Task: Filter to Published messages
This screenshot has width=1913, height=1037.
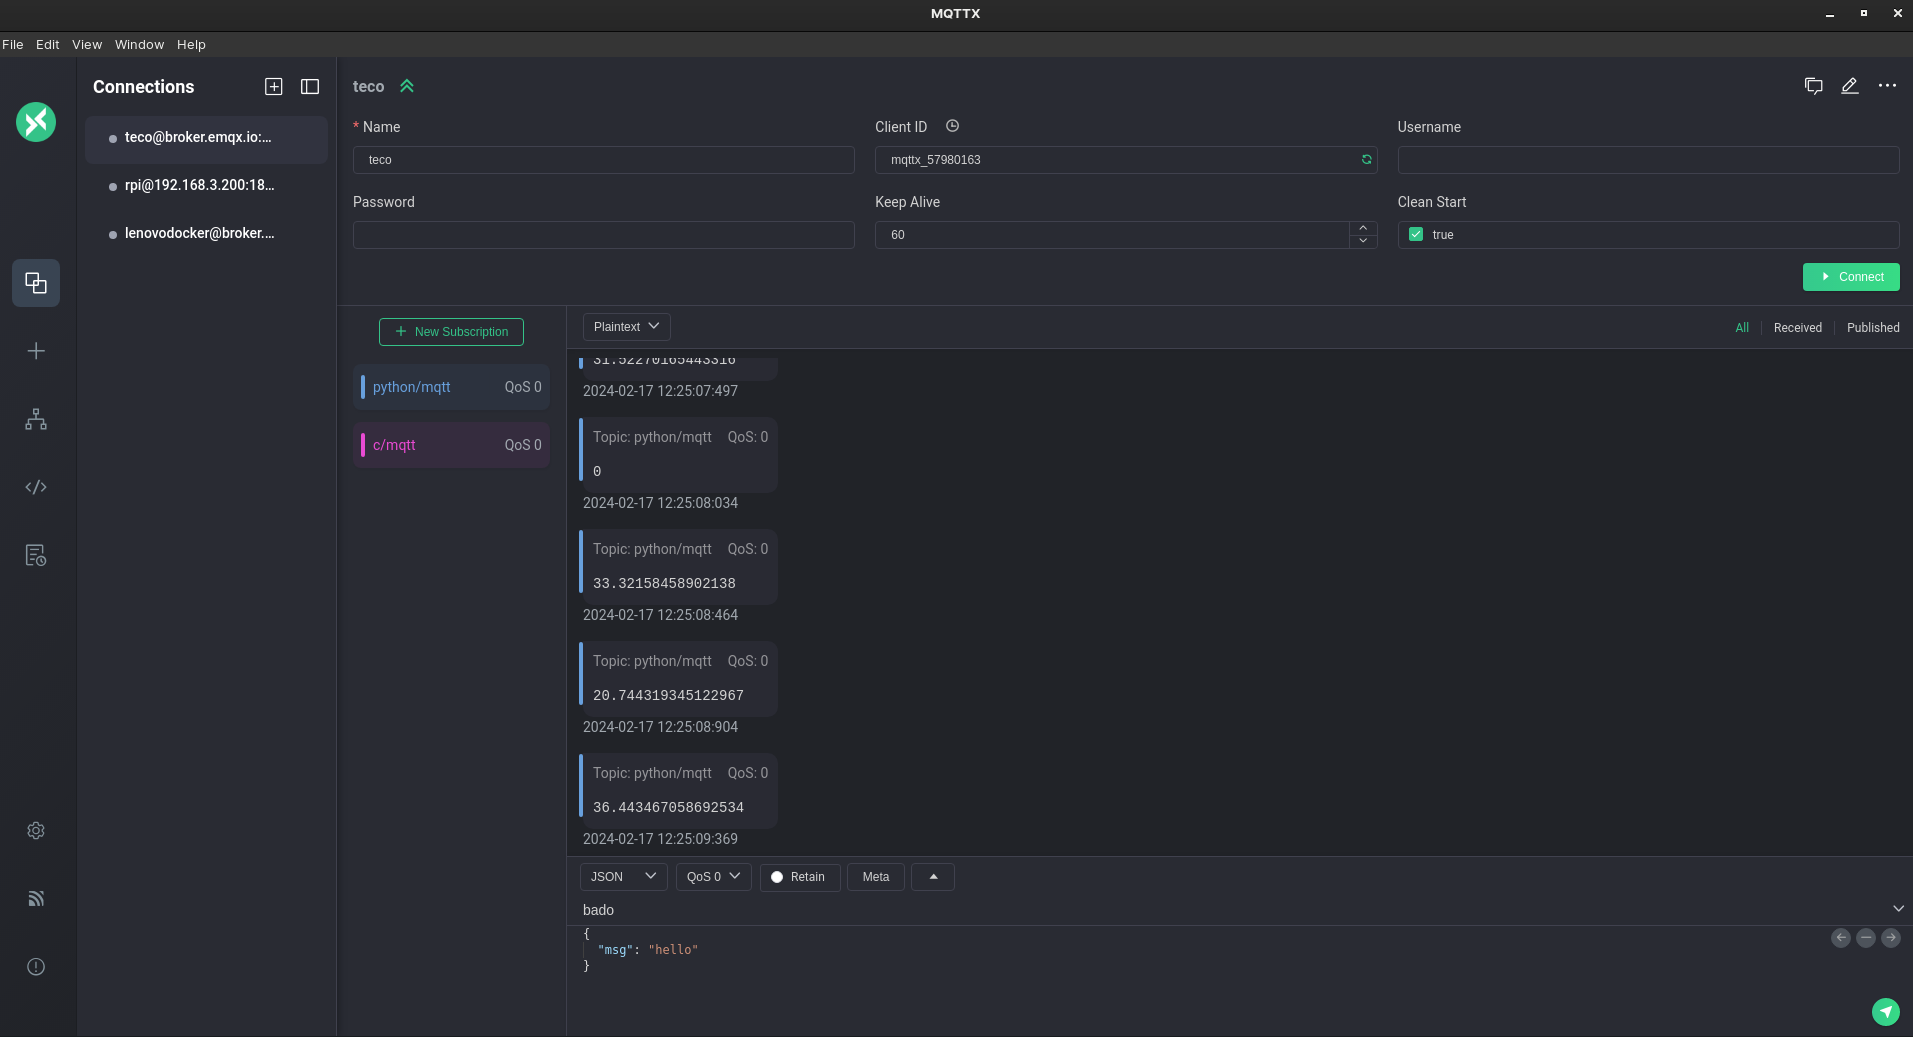Action: point(1873,328)
